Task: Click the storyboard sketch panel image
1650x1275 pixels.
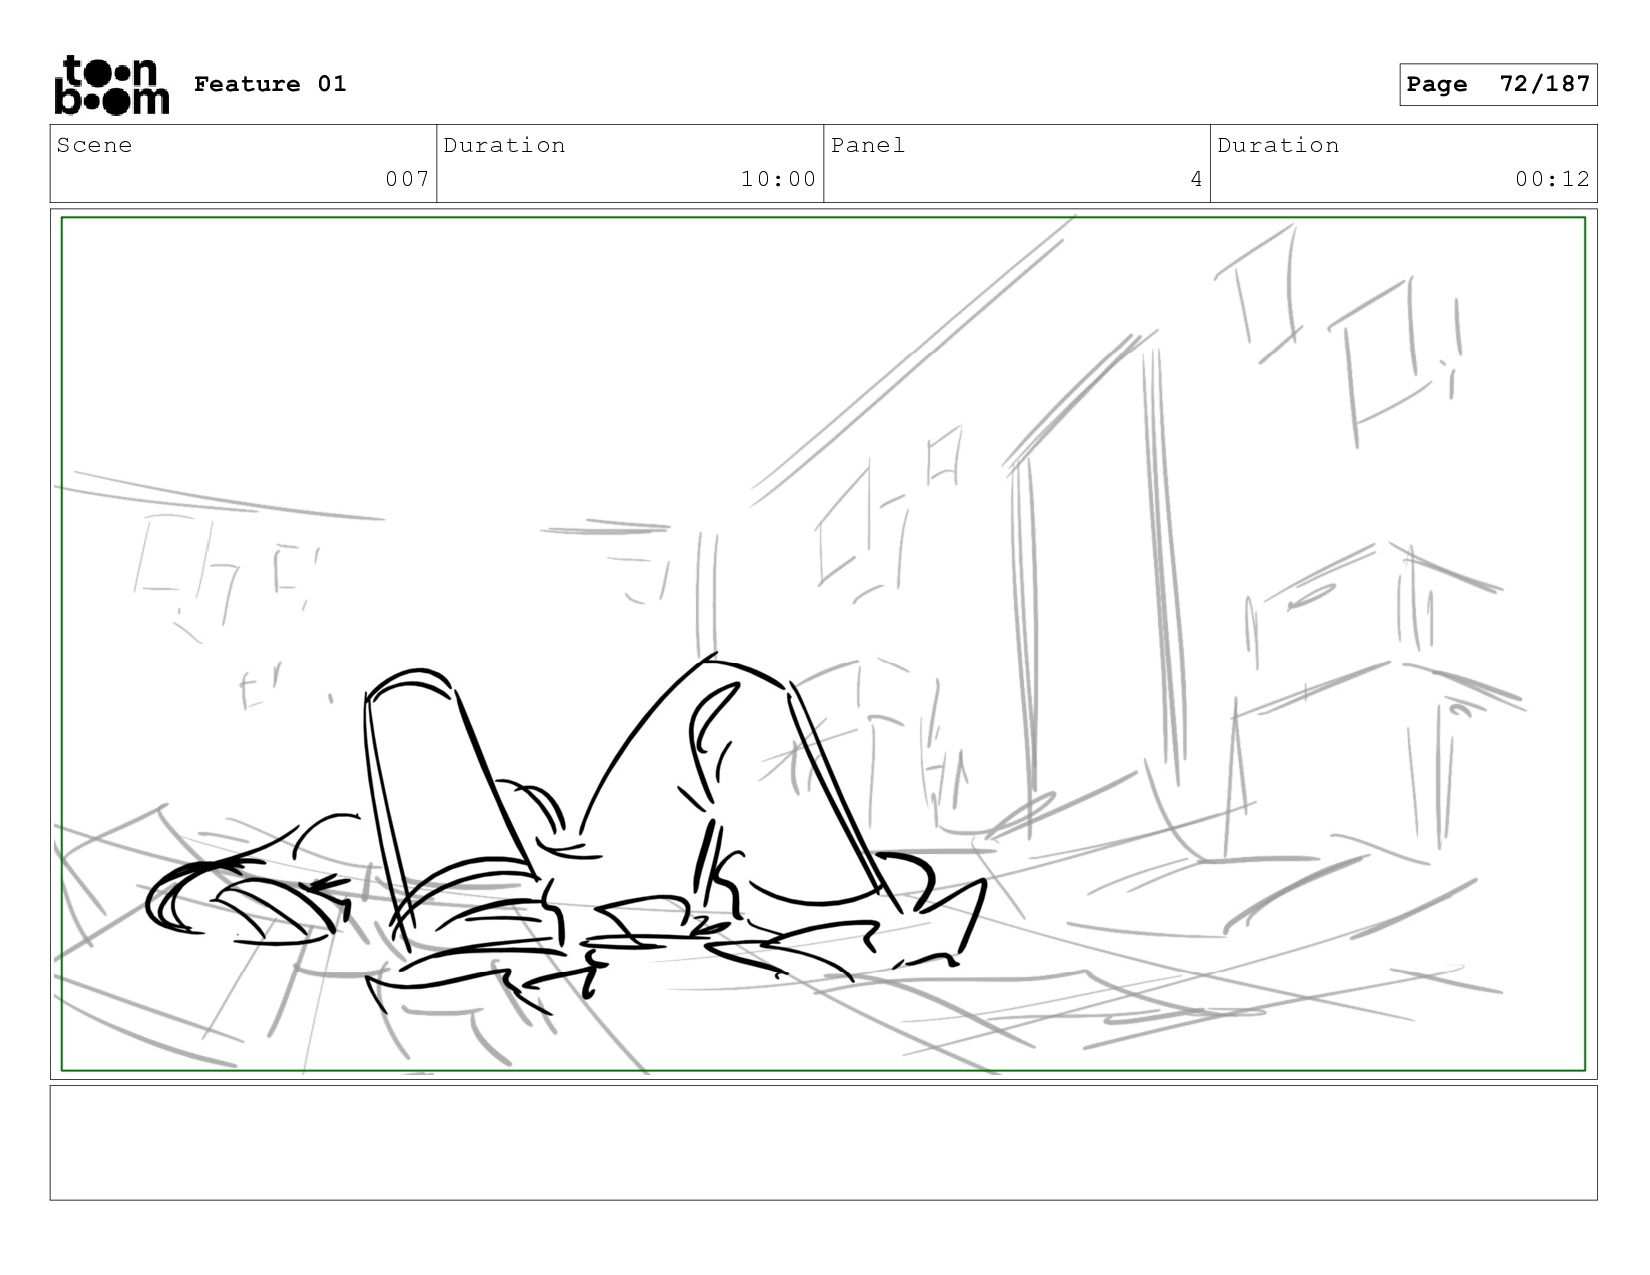Action: [824, 644]
